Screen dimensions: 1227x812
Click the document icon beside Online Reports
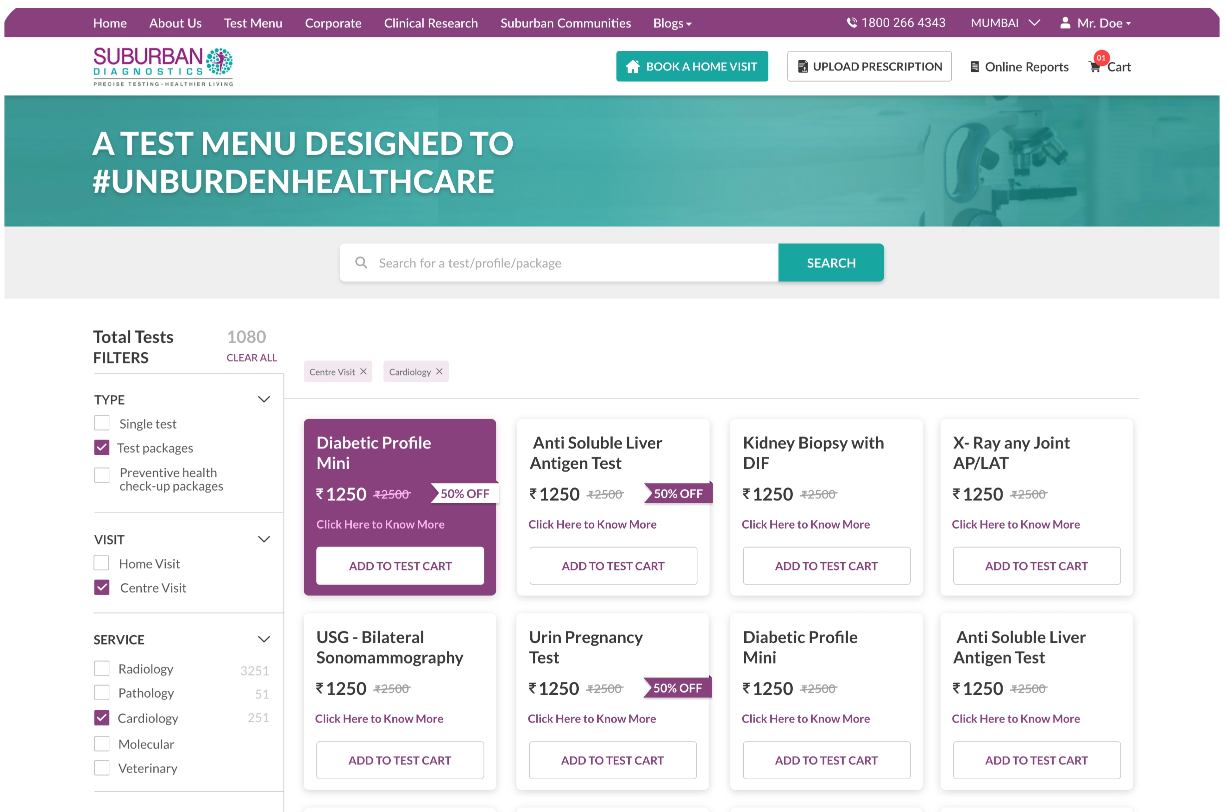click(975, 67)
